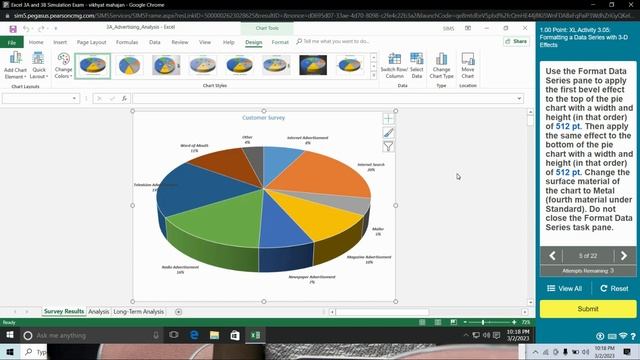Click the zoom slider handle

pos(483,322)
